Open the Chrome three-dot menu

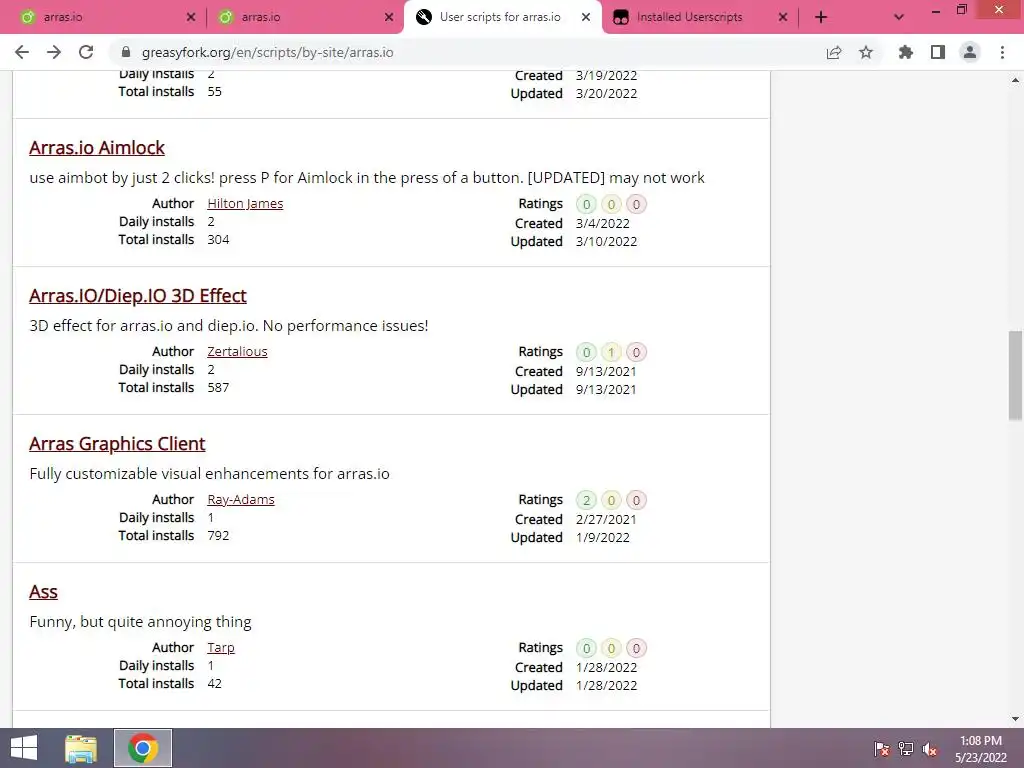click(1002, 52)
